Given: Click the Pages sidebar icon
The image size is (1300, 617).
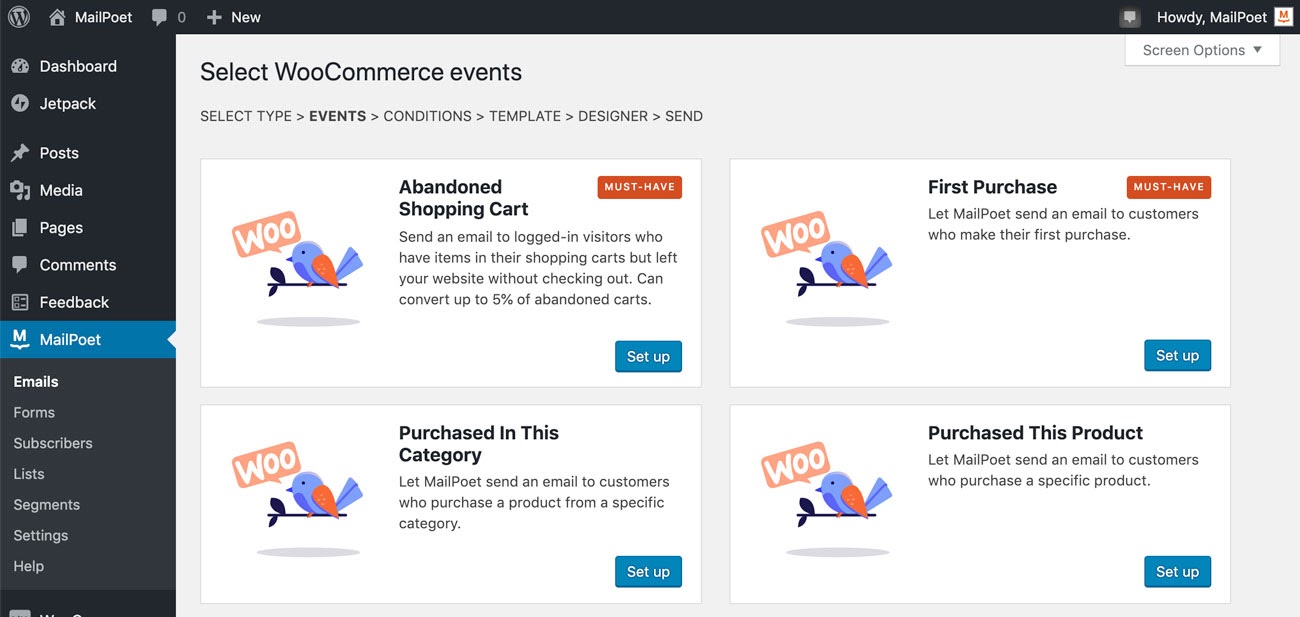Looking at the screenshot, I should (x=20, y=228).
